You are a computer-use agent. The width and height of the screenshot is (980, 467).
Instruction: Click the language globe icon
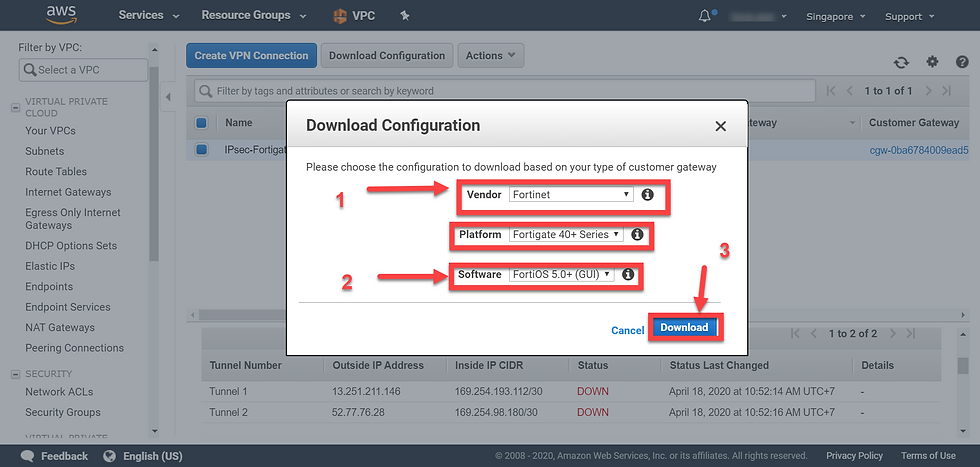coord(110,456)
